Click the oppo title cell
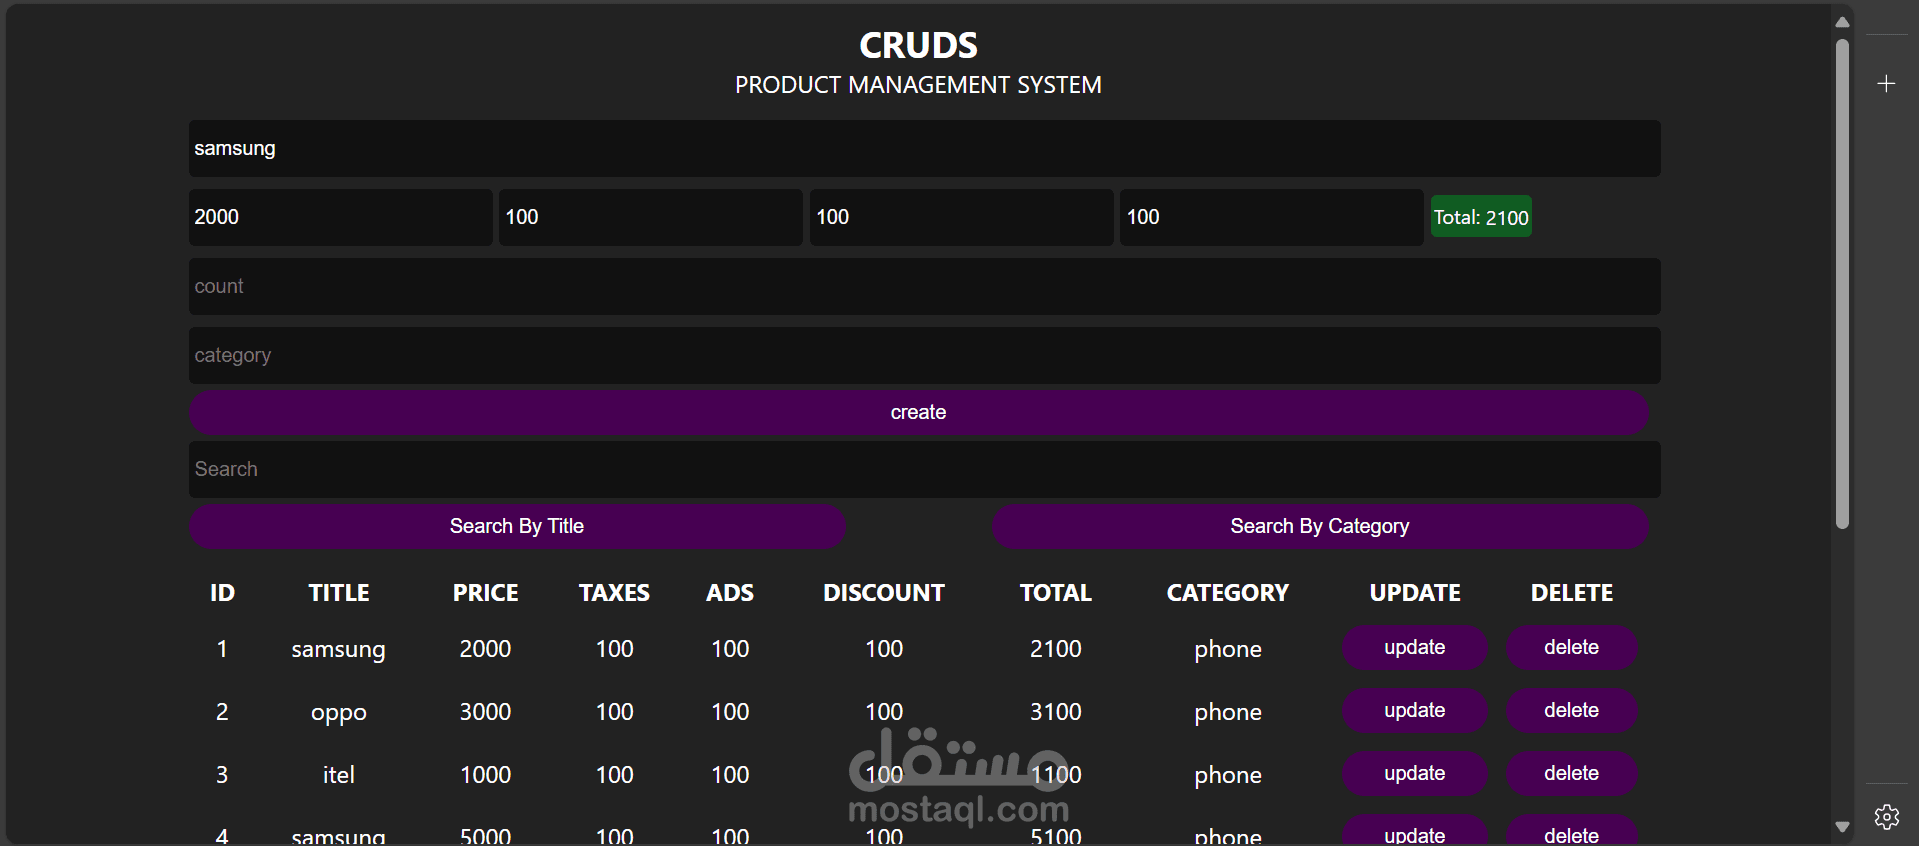1919x846 pixels. coord(339,713)
